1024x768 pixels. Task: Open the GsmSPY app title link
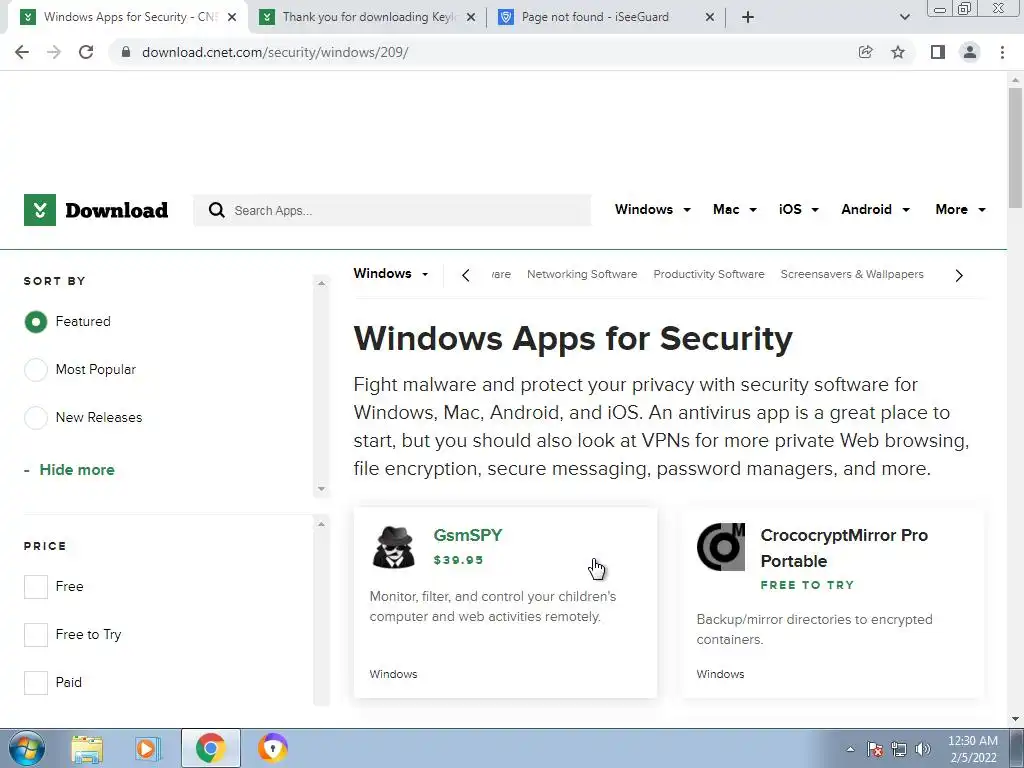coord(468,535)
